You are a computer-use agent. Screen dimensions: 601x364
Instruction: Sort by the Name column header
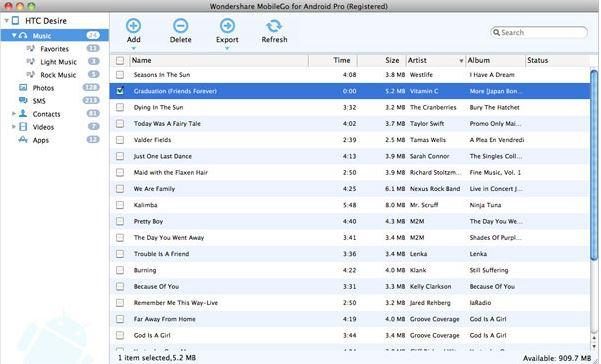tap(218, 61)
